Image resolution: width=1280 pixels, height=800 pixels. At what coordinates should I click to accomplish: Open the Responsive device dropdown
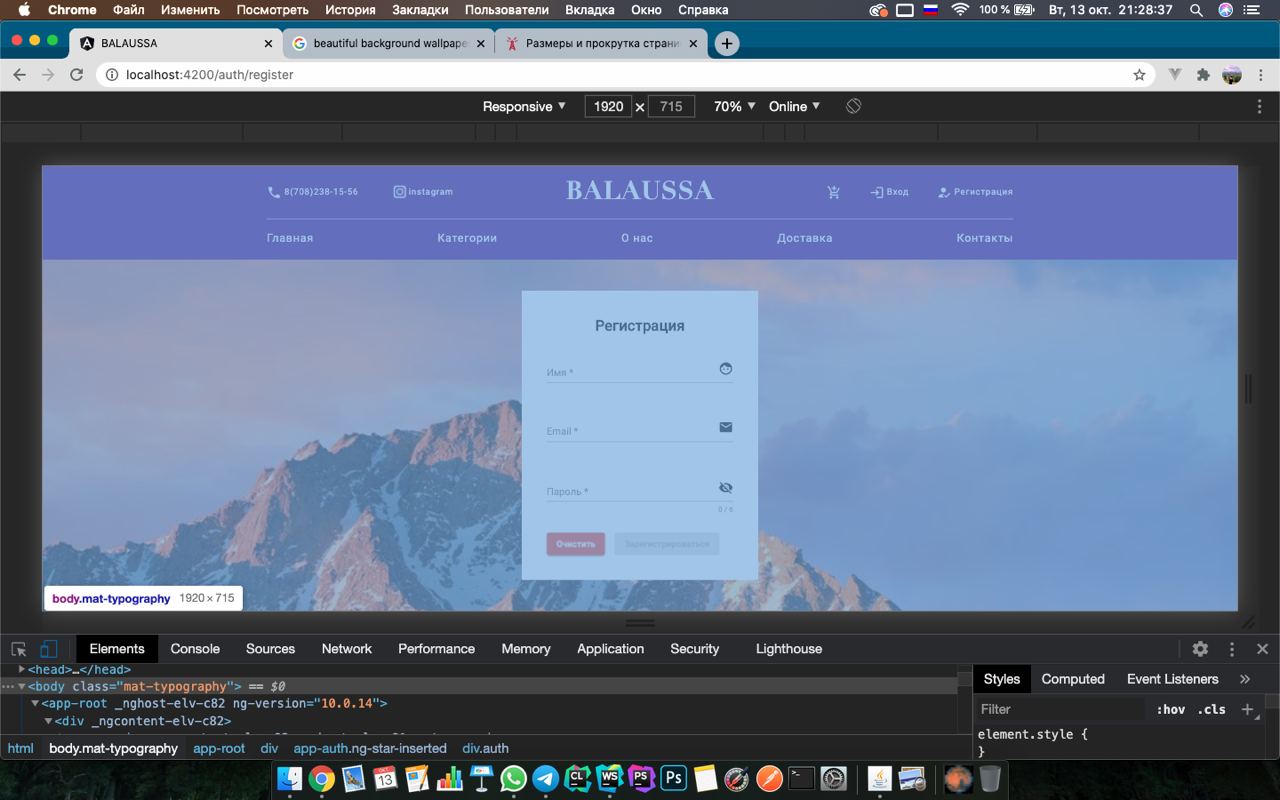click(x=524, y=106)
